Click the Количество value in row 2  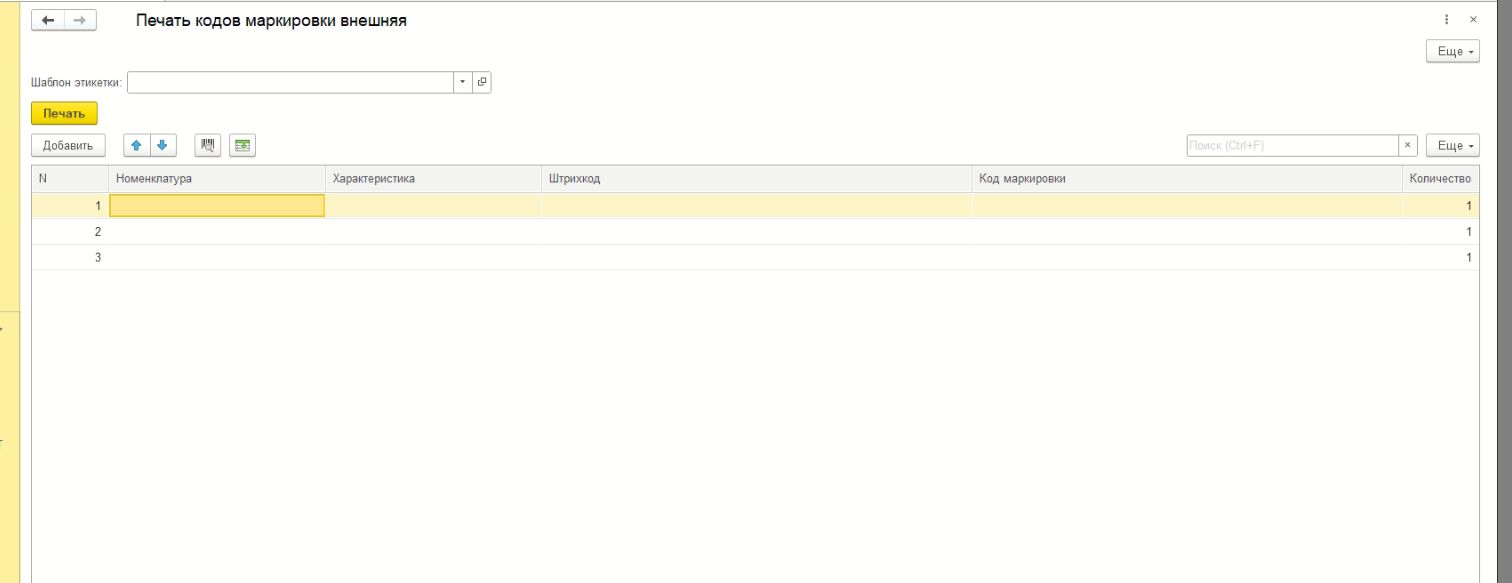pos(1440,231)
